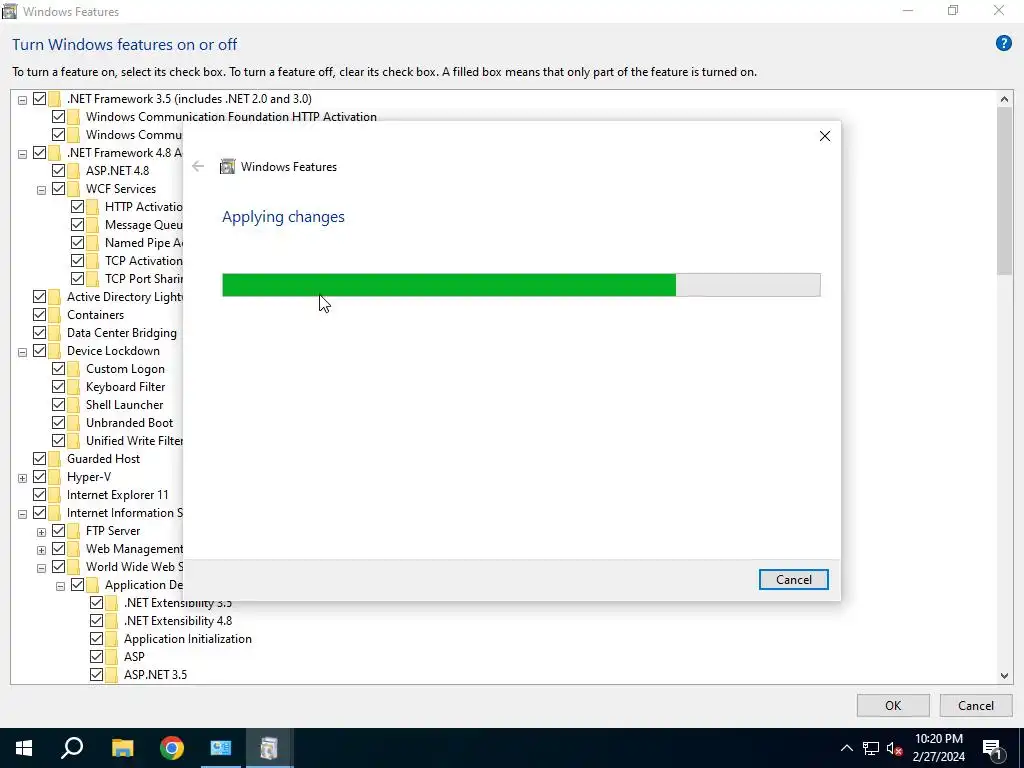
Task: Select Windows Communication Foundation HTTP Activation
Action: point(231,116)
